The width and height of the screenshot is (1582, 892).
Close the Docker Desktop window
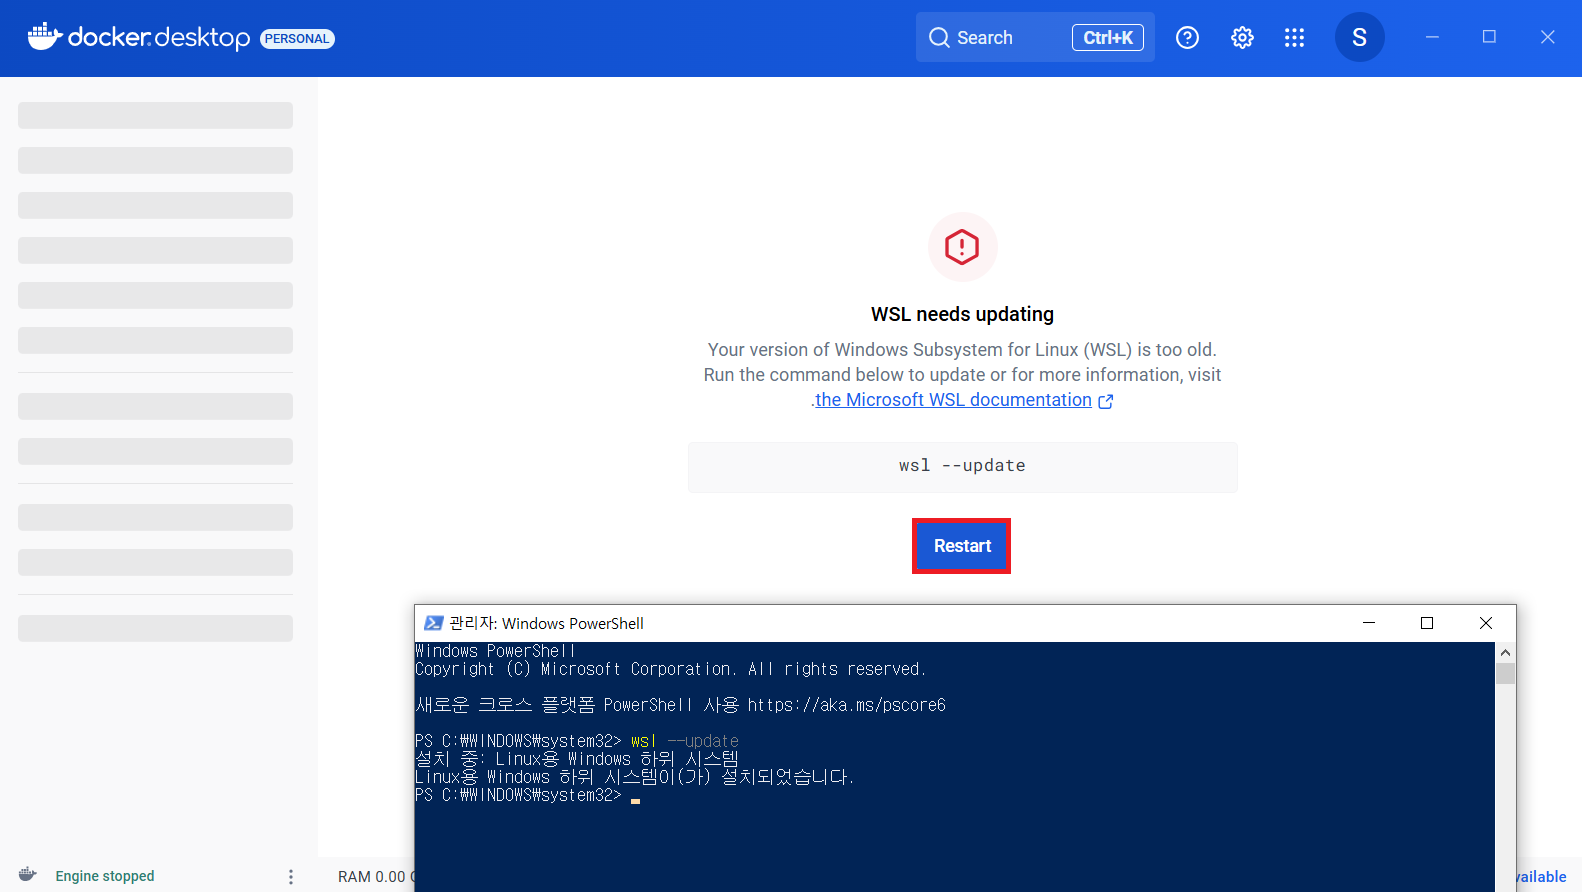pos(1547,37)
